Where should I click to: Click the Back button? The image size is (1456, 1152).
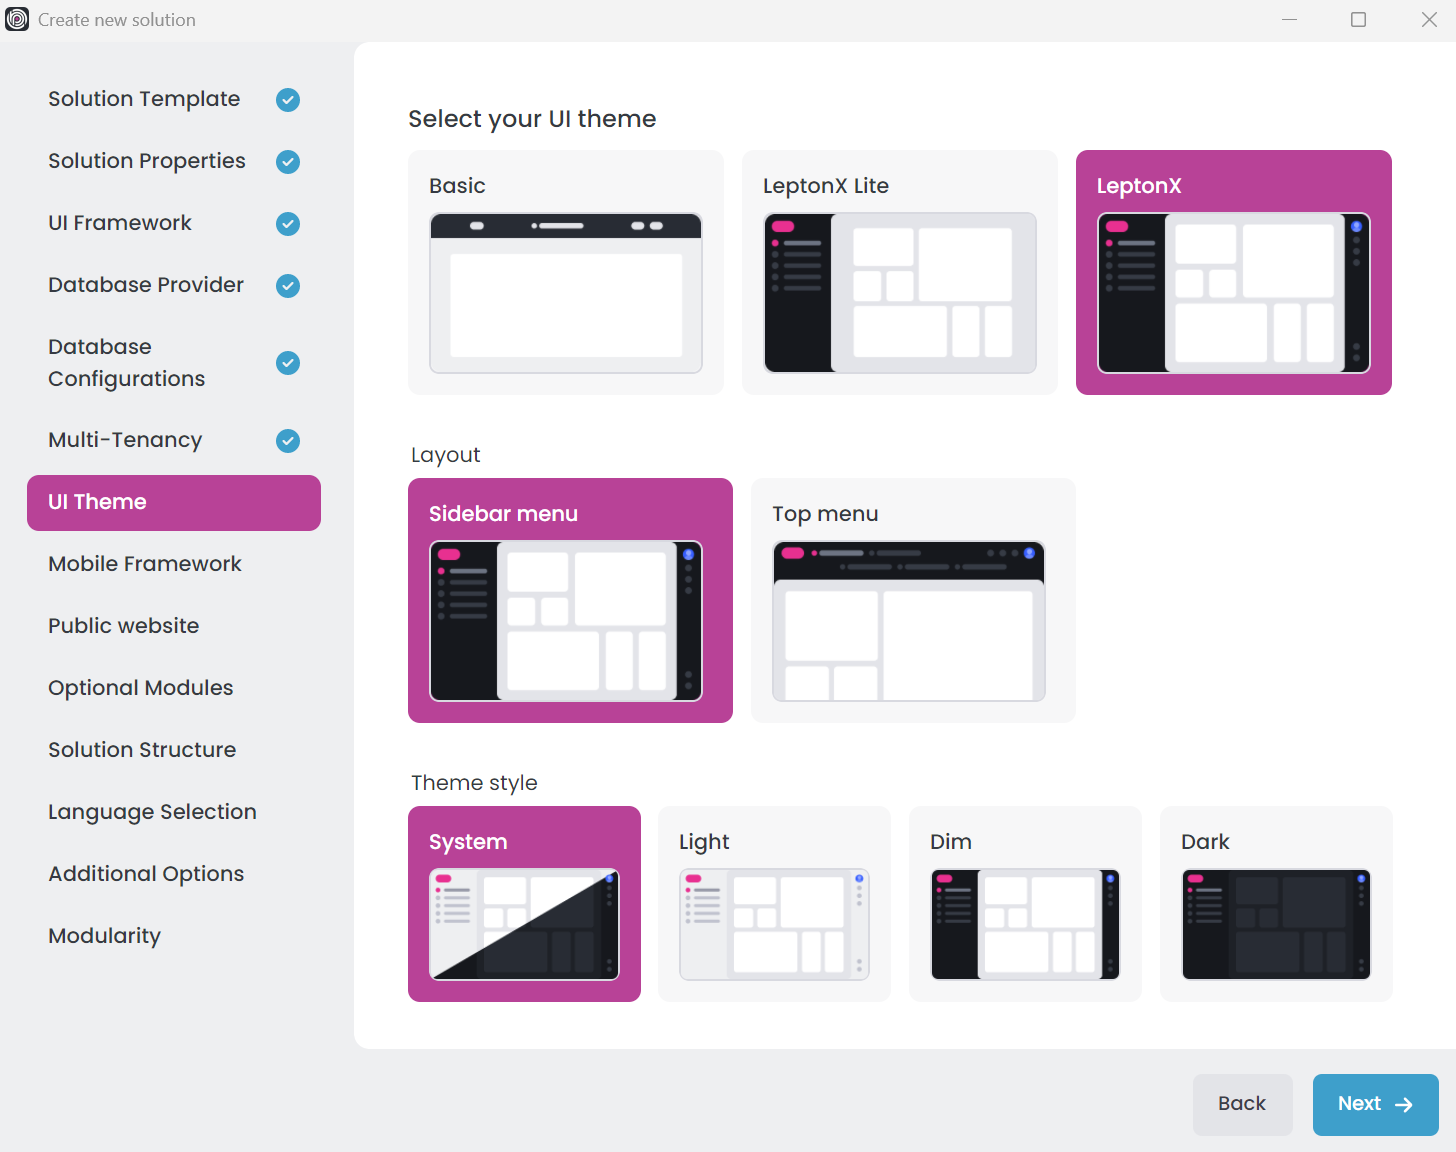[1243, 1105]
